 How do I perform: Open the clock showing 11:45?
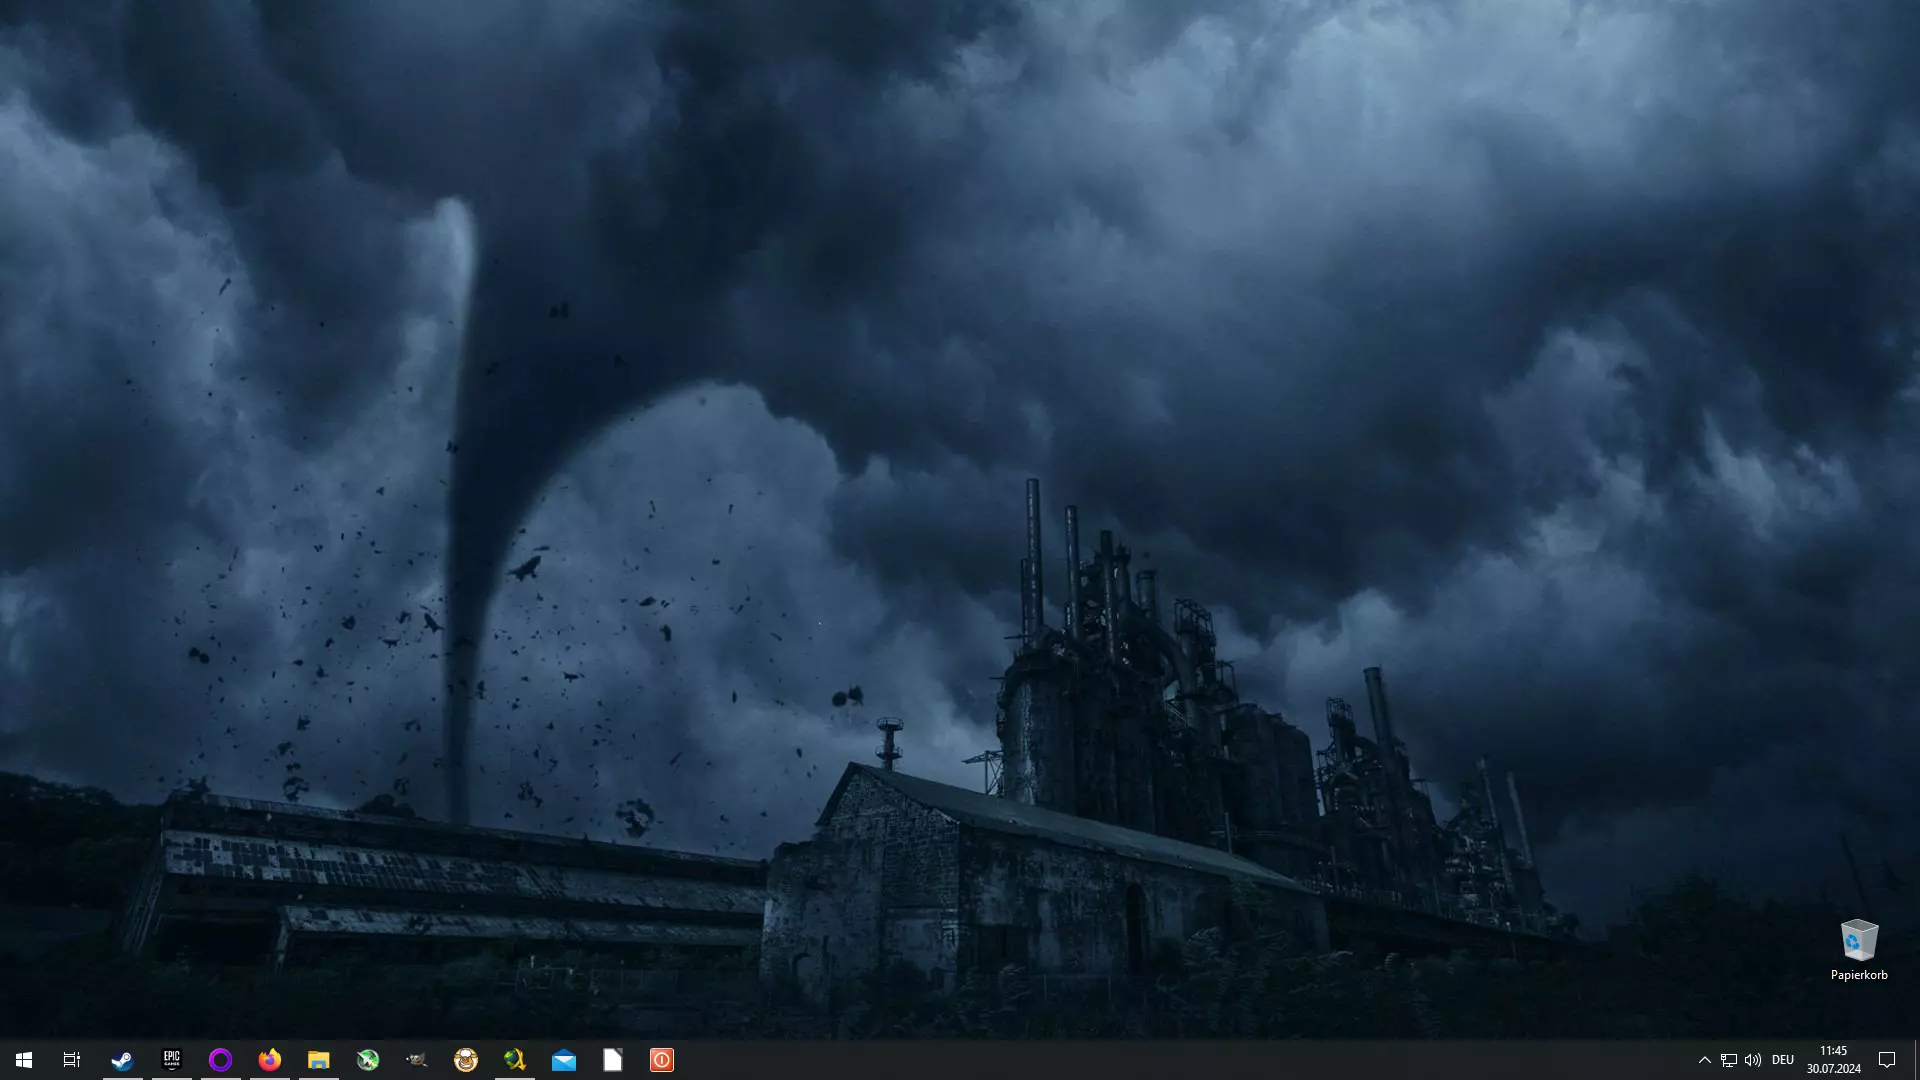pyautogui.click(x=1833, y=1060)
